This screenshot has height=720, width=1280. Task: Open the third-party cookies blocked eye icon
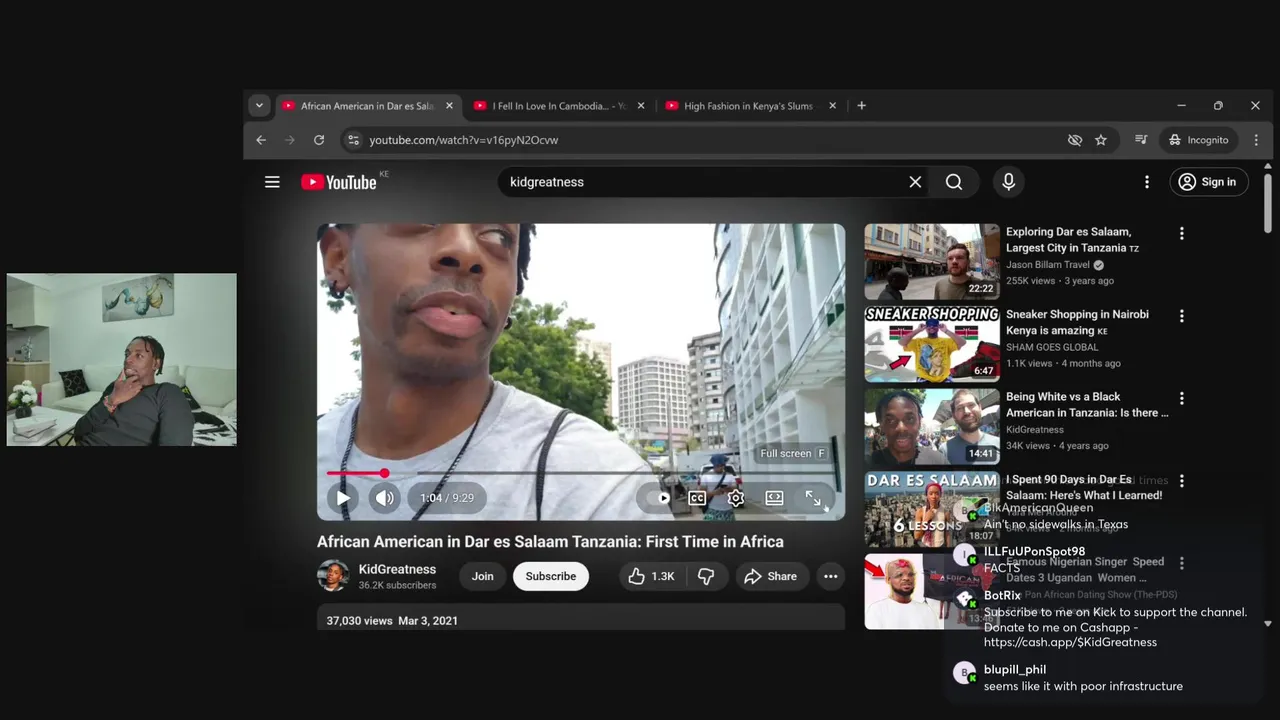point(1075,140)
